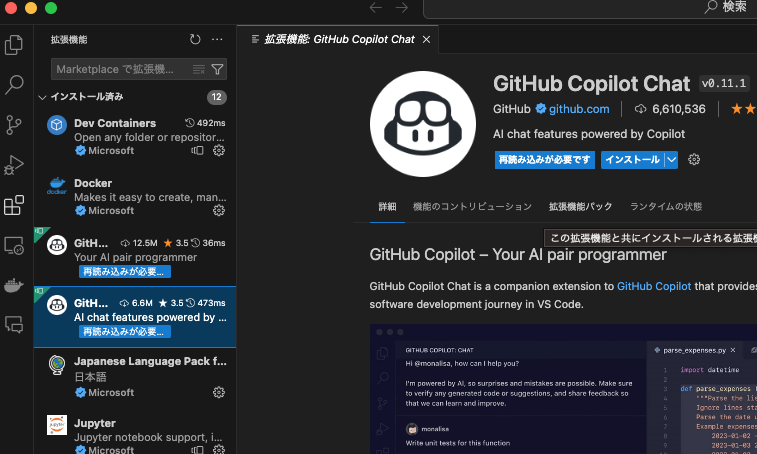Click the インストール button
The image size is (757, 454).
(632, 160)
